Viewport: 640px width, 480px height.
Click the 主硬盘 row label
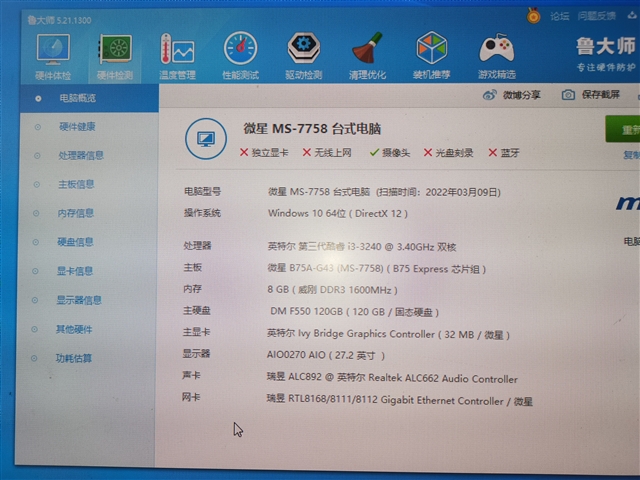coord(197,311)
